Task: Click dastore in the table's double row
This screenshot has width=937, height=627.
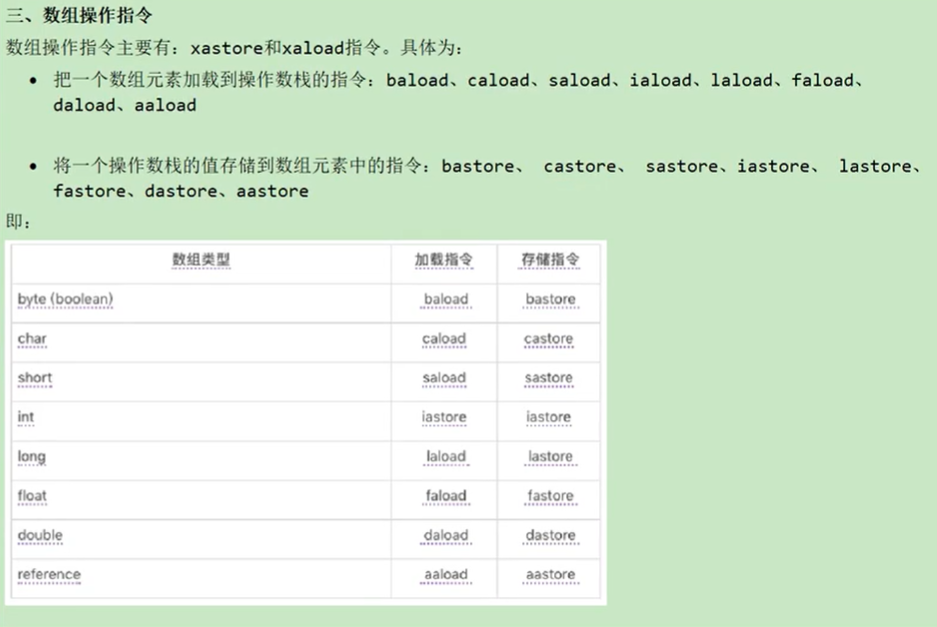Action: click(550, 535)
